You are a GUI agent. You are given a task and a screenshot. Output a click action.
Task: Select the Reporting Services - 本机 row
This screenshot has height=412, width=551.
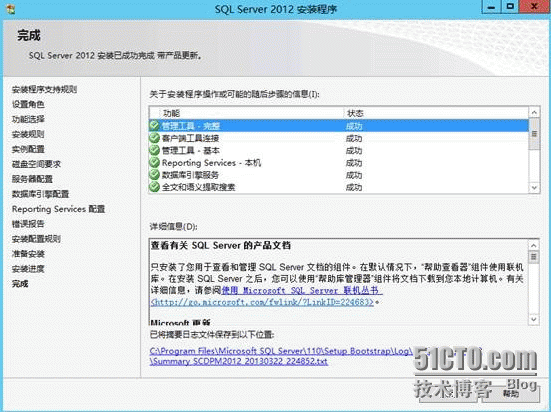(339, 162)
